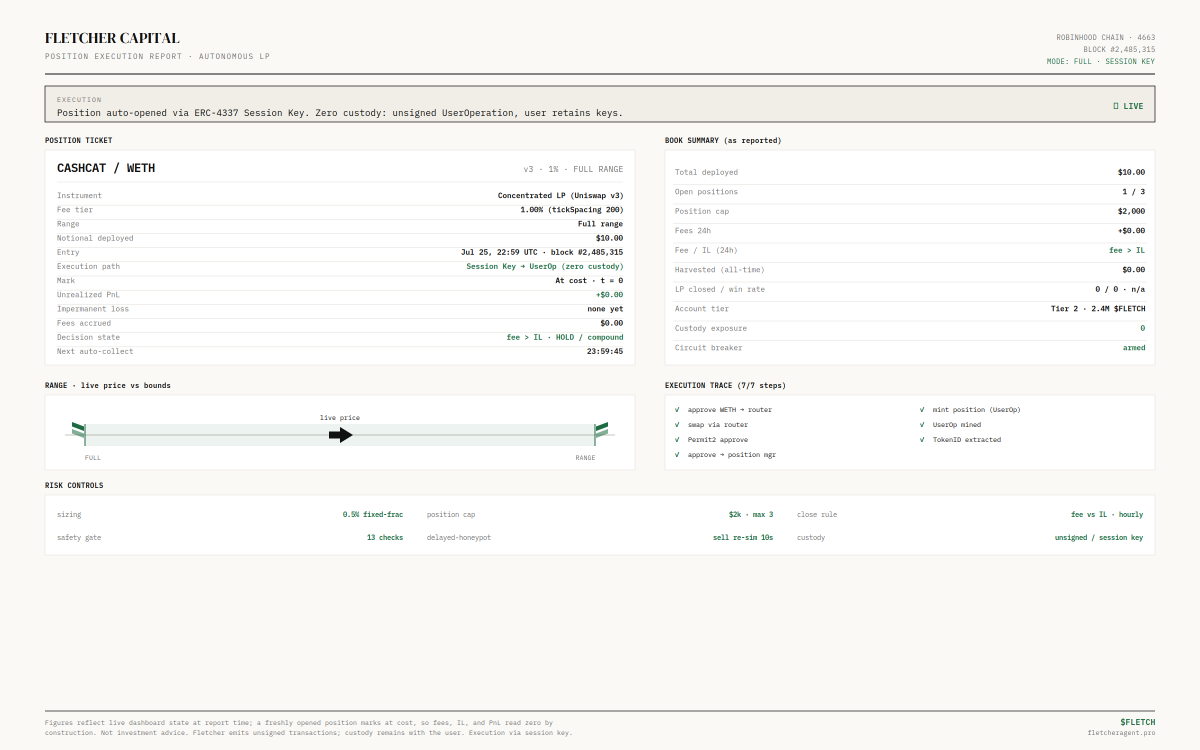Click the Fees accrued $0.00 value
Image resolution: width=1200 pixels, height=750 pixels.
611,323
